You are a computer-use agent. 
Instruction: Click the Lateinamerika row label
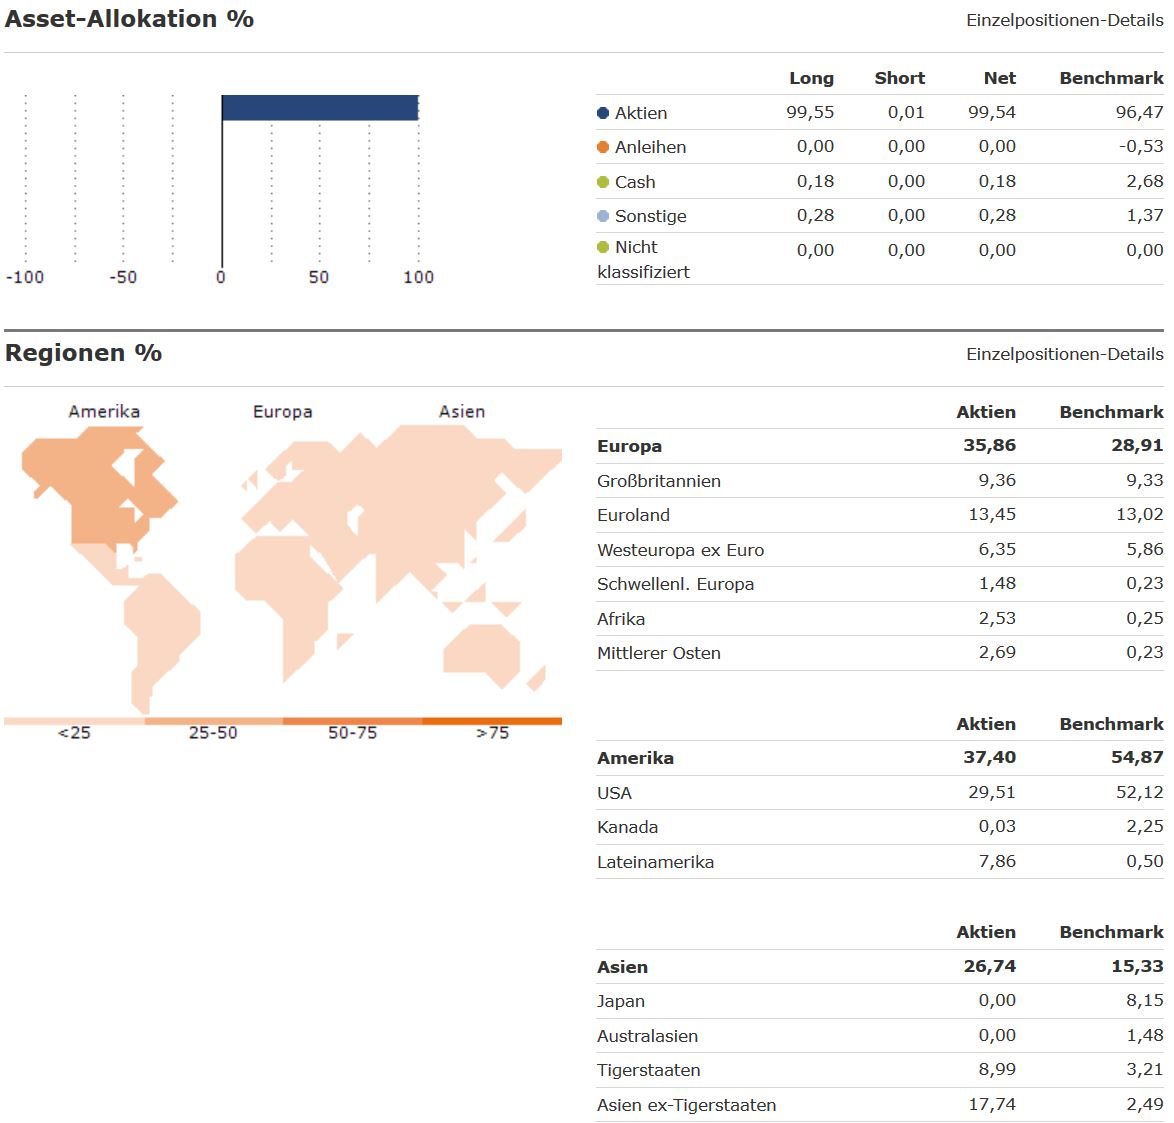[x=655, y=862]
